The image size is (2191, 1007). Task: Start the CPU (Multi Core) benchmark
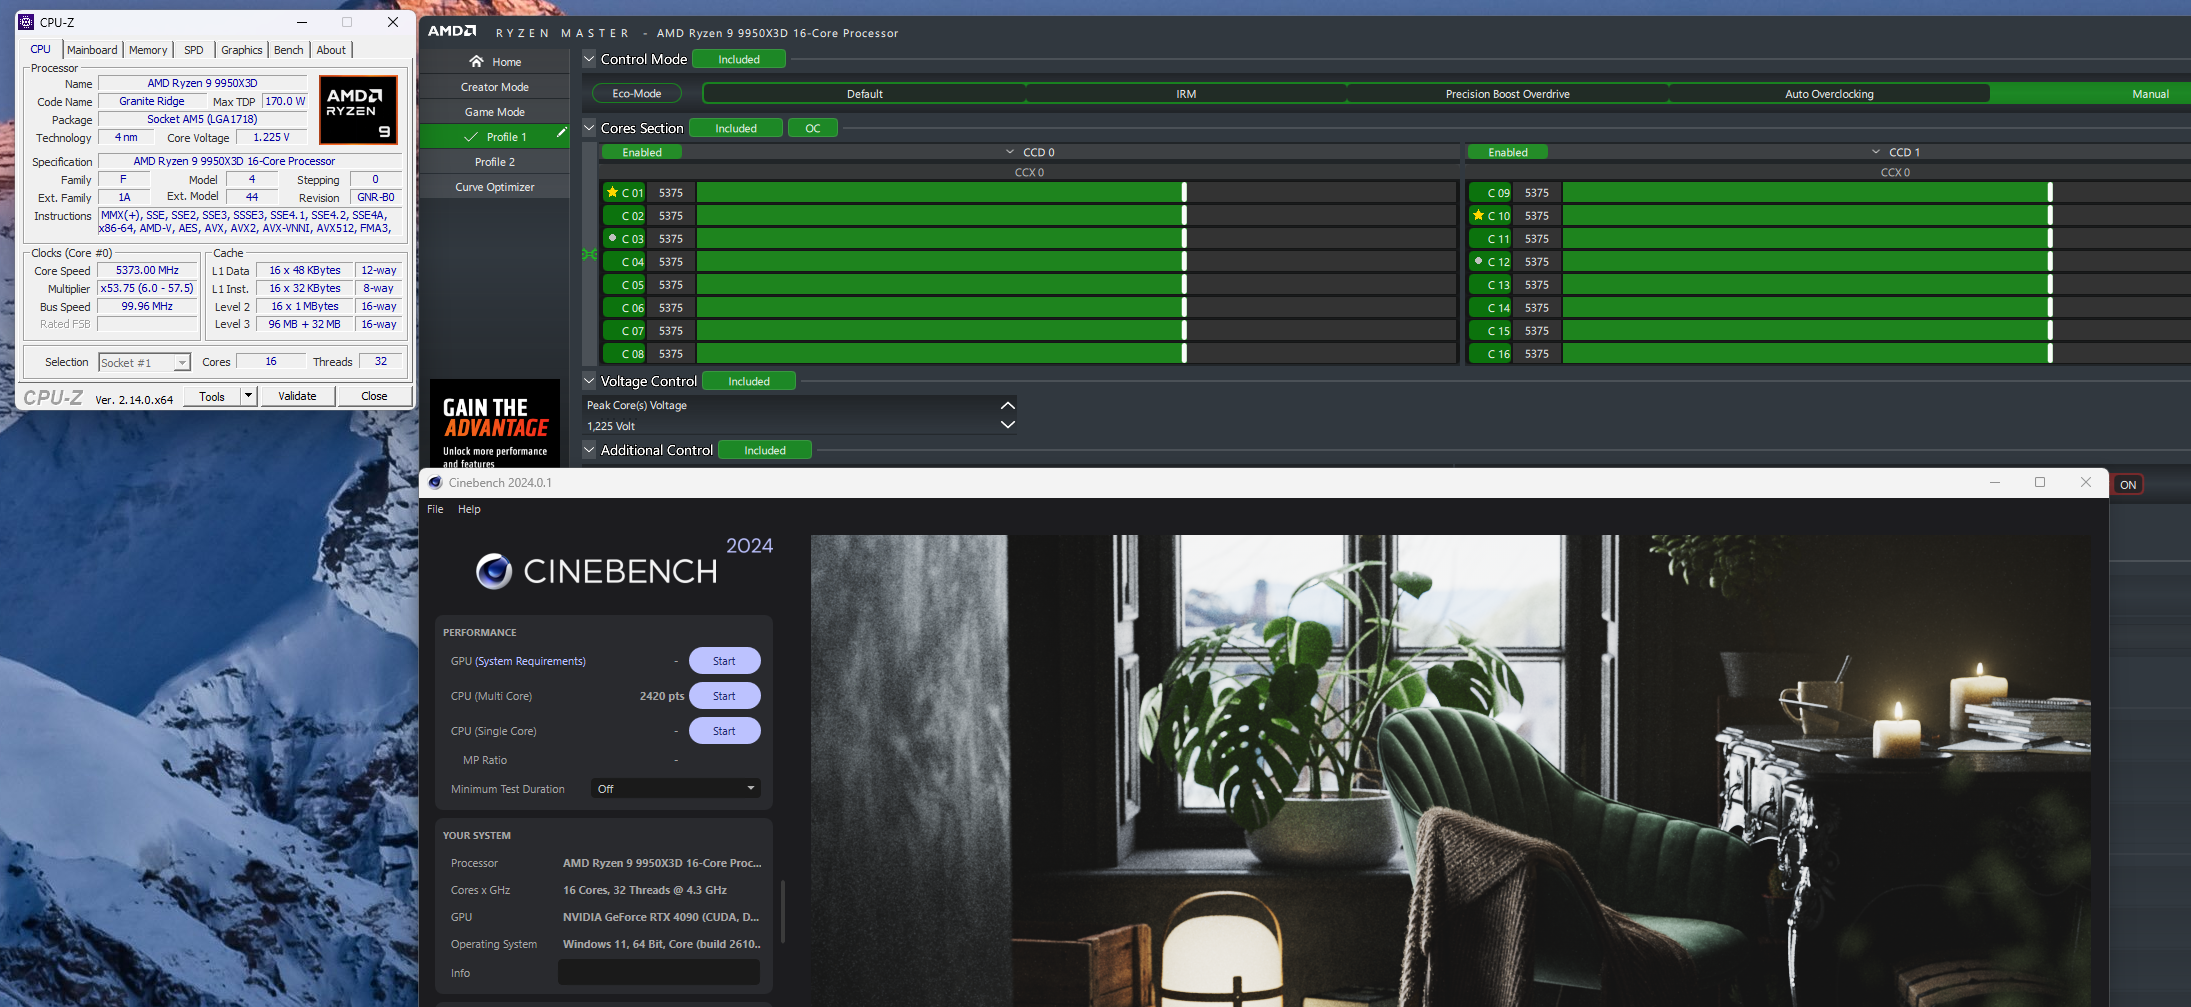pos(724,696)
